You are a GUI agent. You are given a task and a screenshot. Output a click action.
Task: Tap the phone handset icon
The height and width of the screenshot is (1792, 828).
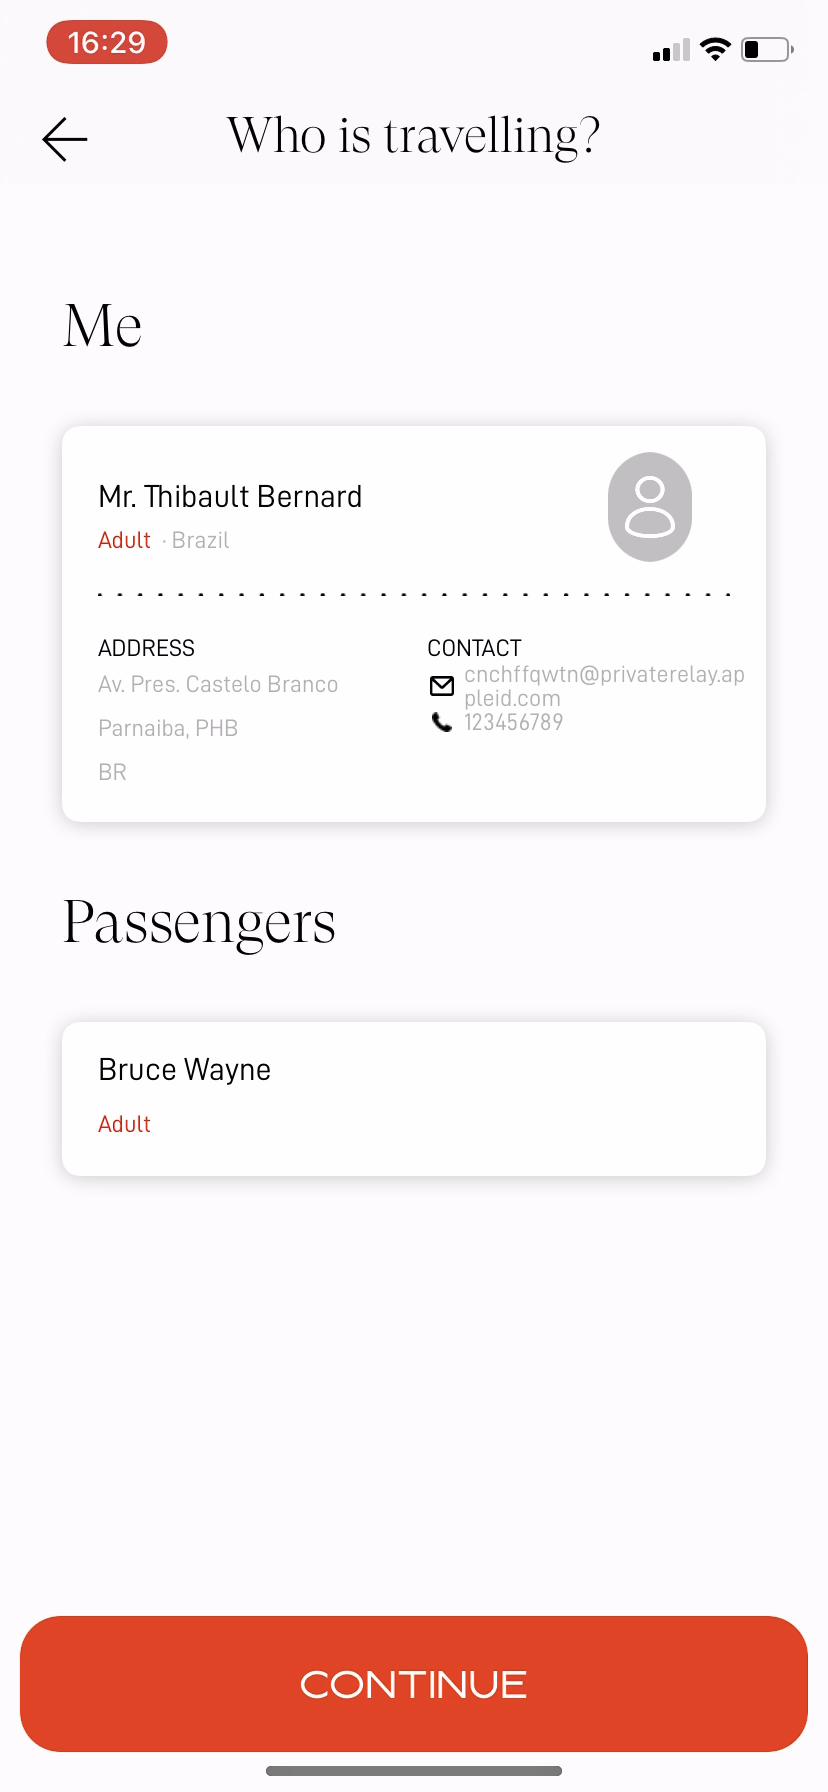442,722
